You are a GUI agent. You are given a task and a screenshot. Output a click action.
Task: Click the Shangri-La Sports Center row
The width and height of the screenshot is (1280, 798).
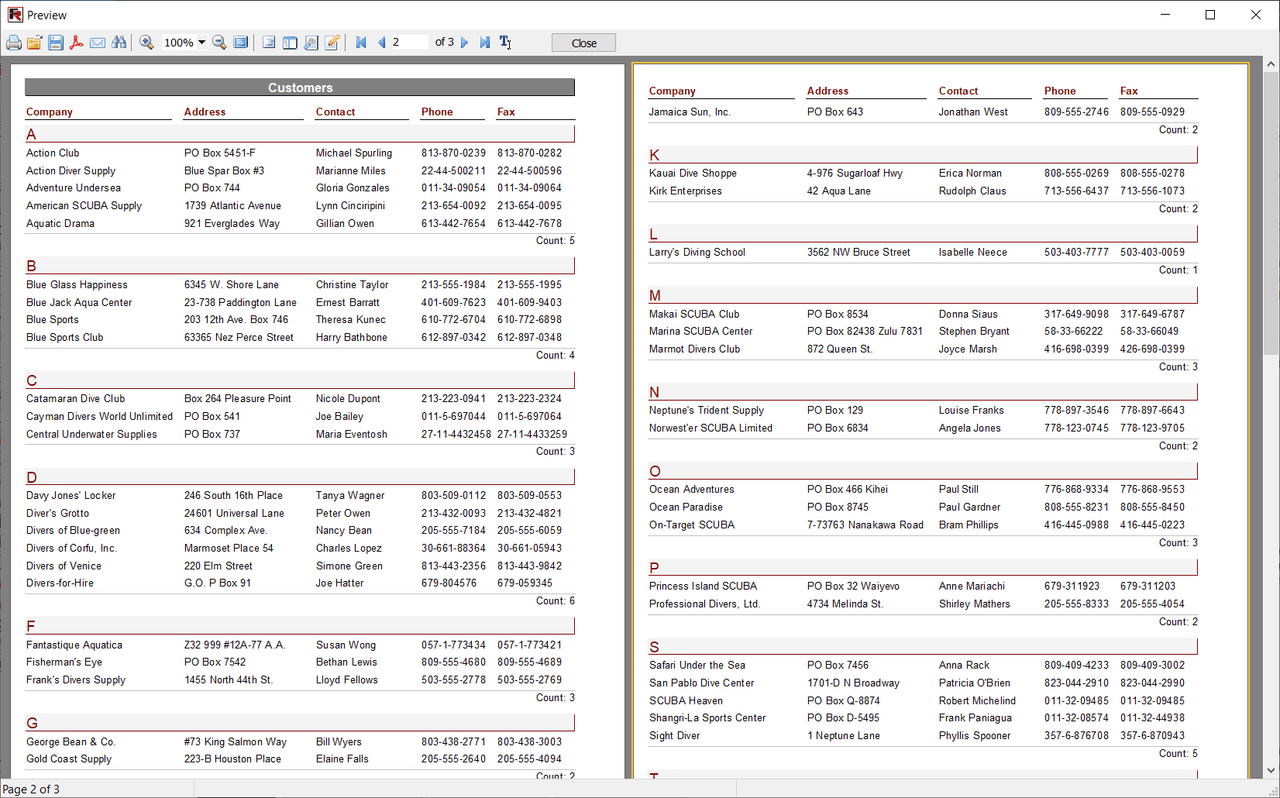[x=707, y=718]
